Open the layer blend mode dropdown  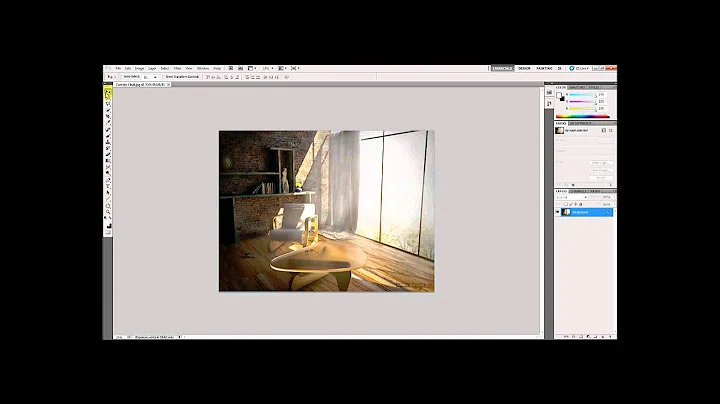click(x=572, y=197)
